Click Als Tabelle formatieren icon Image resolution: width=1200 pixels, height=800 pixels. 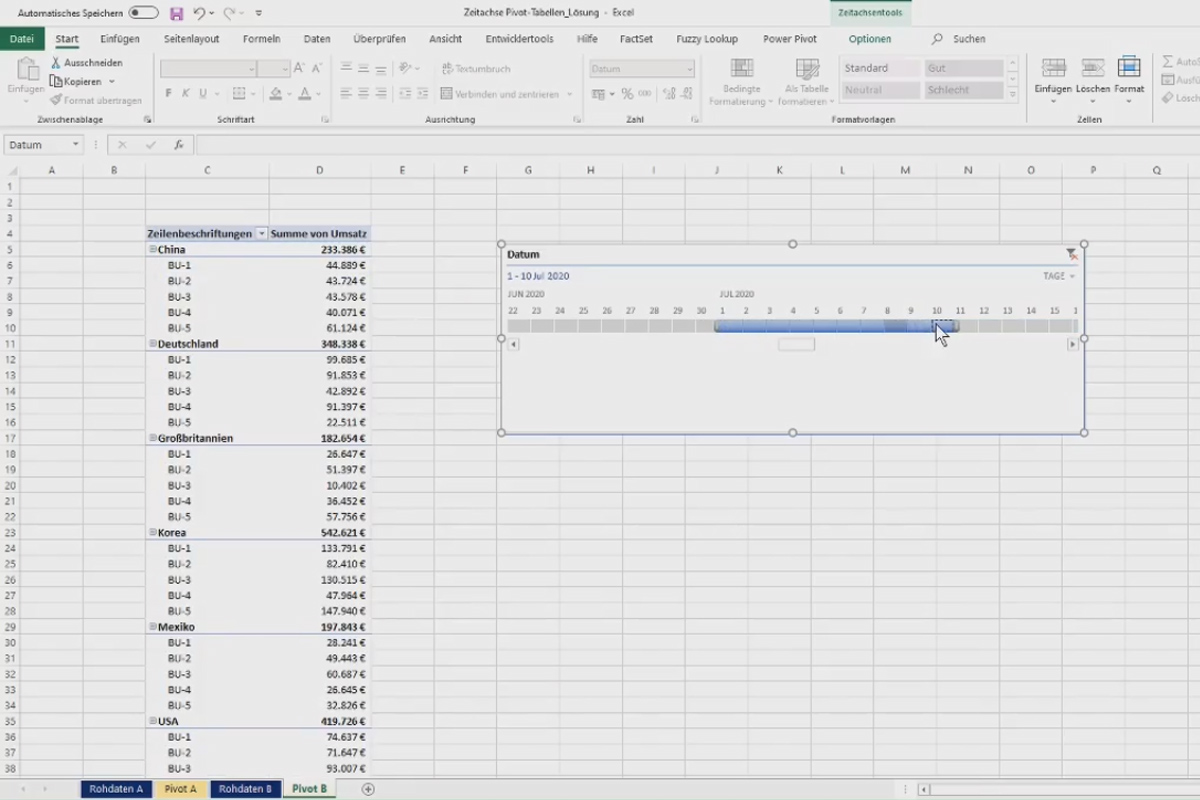click(x=806, y=69)
